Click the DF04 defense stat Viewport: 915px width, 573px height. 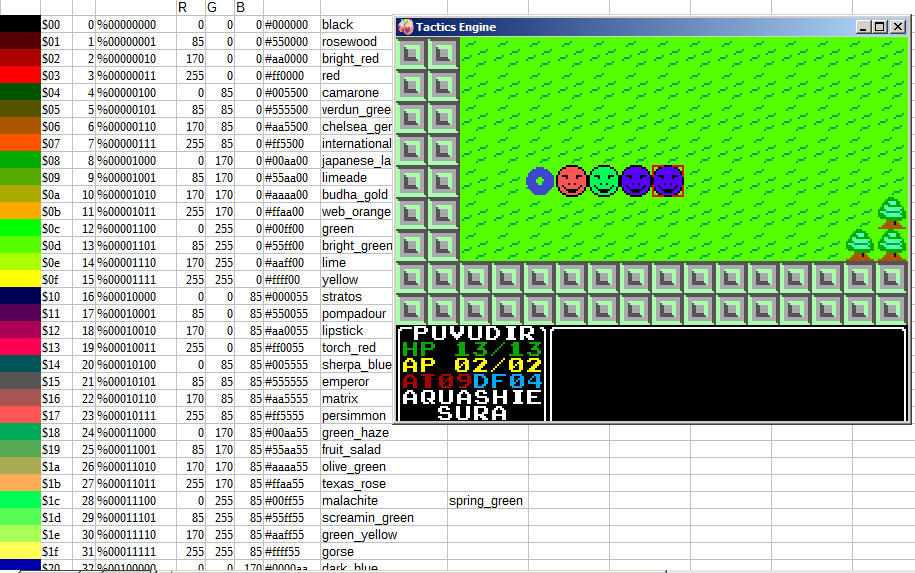(508, 381)
